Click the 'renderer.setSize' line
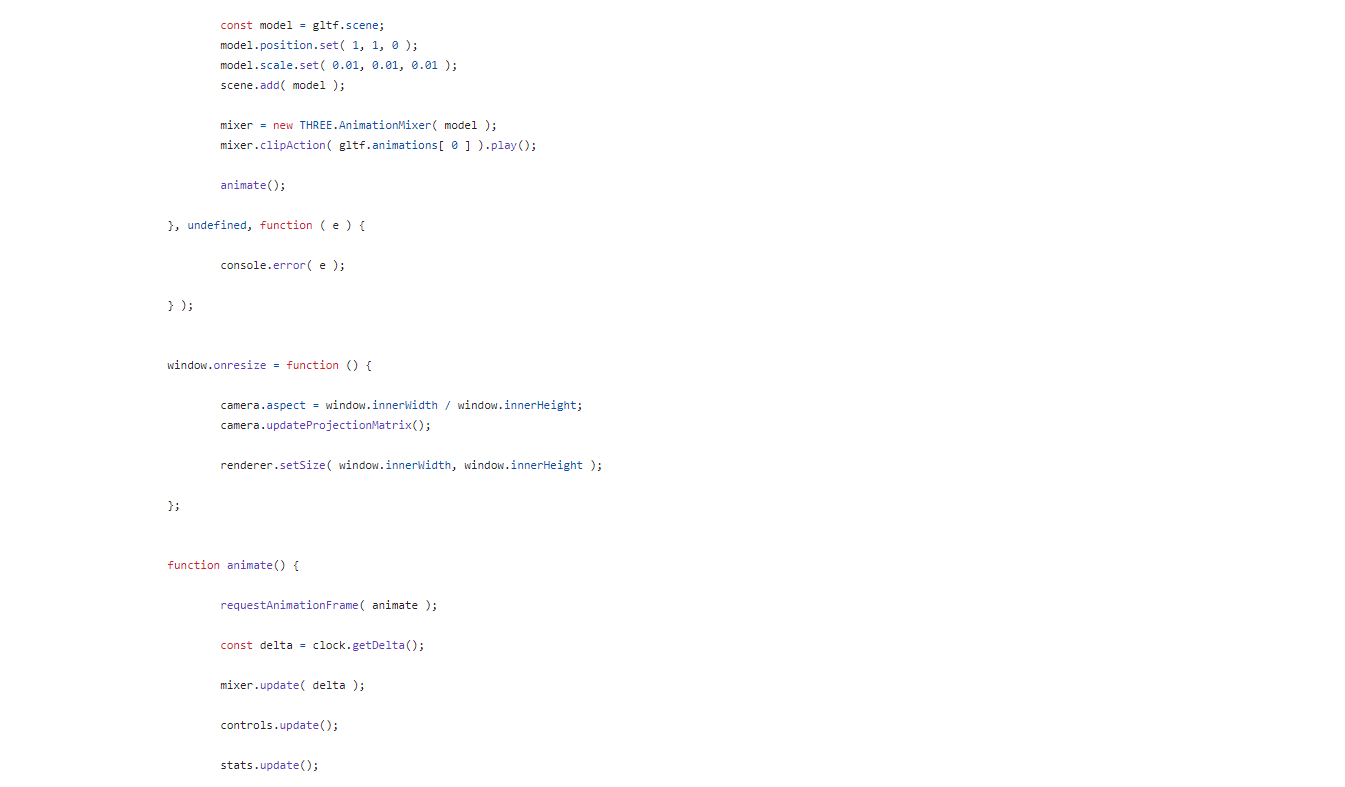This screenshot has height=787, width=1345. 411,465
